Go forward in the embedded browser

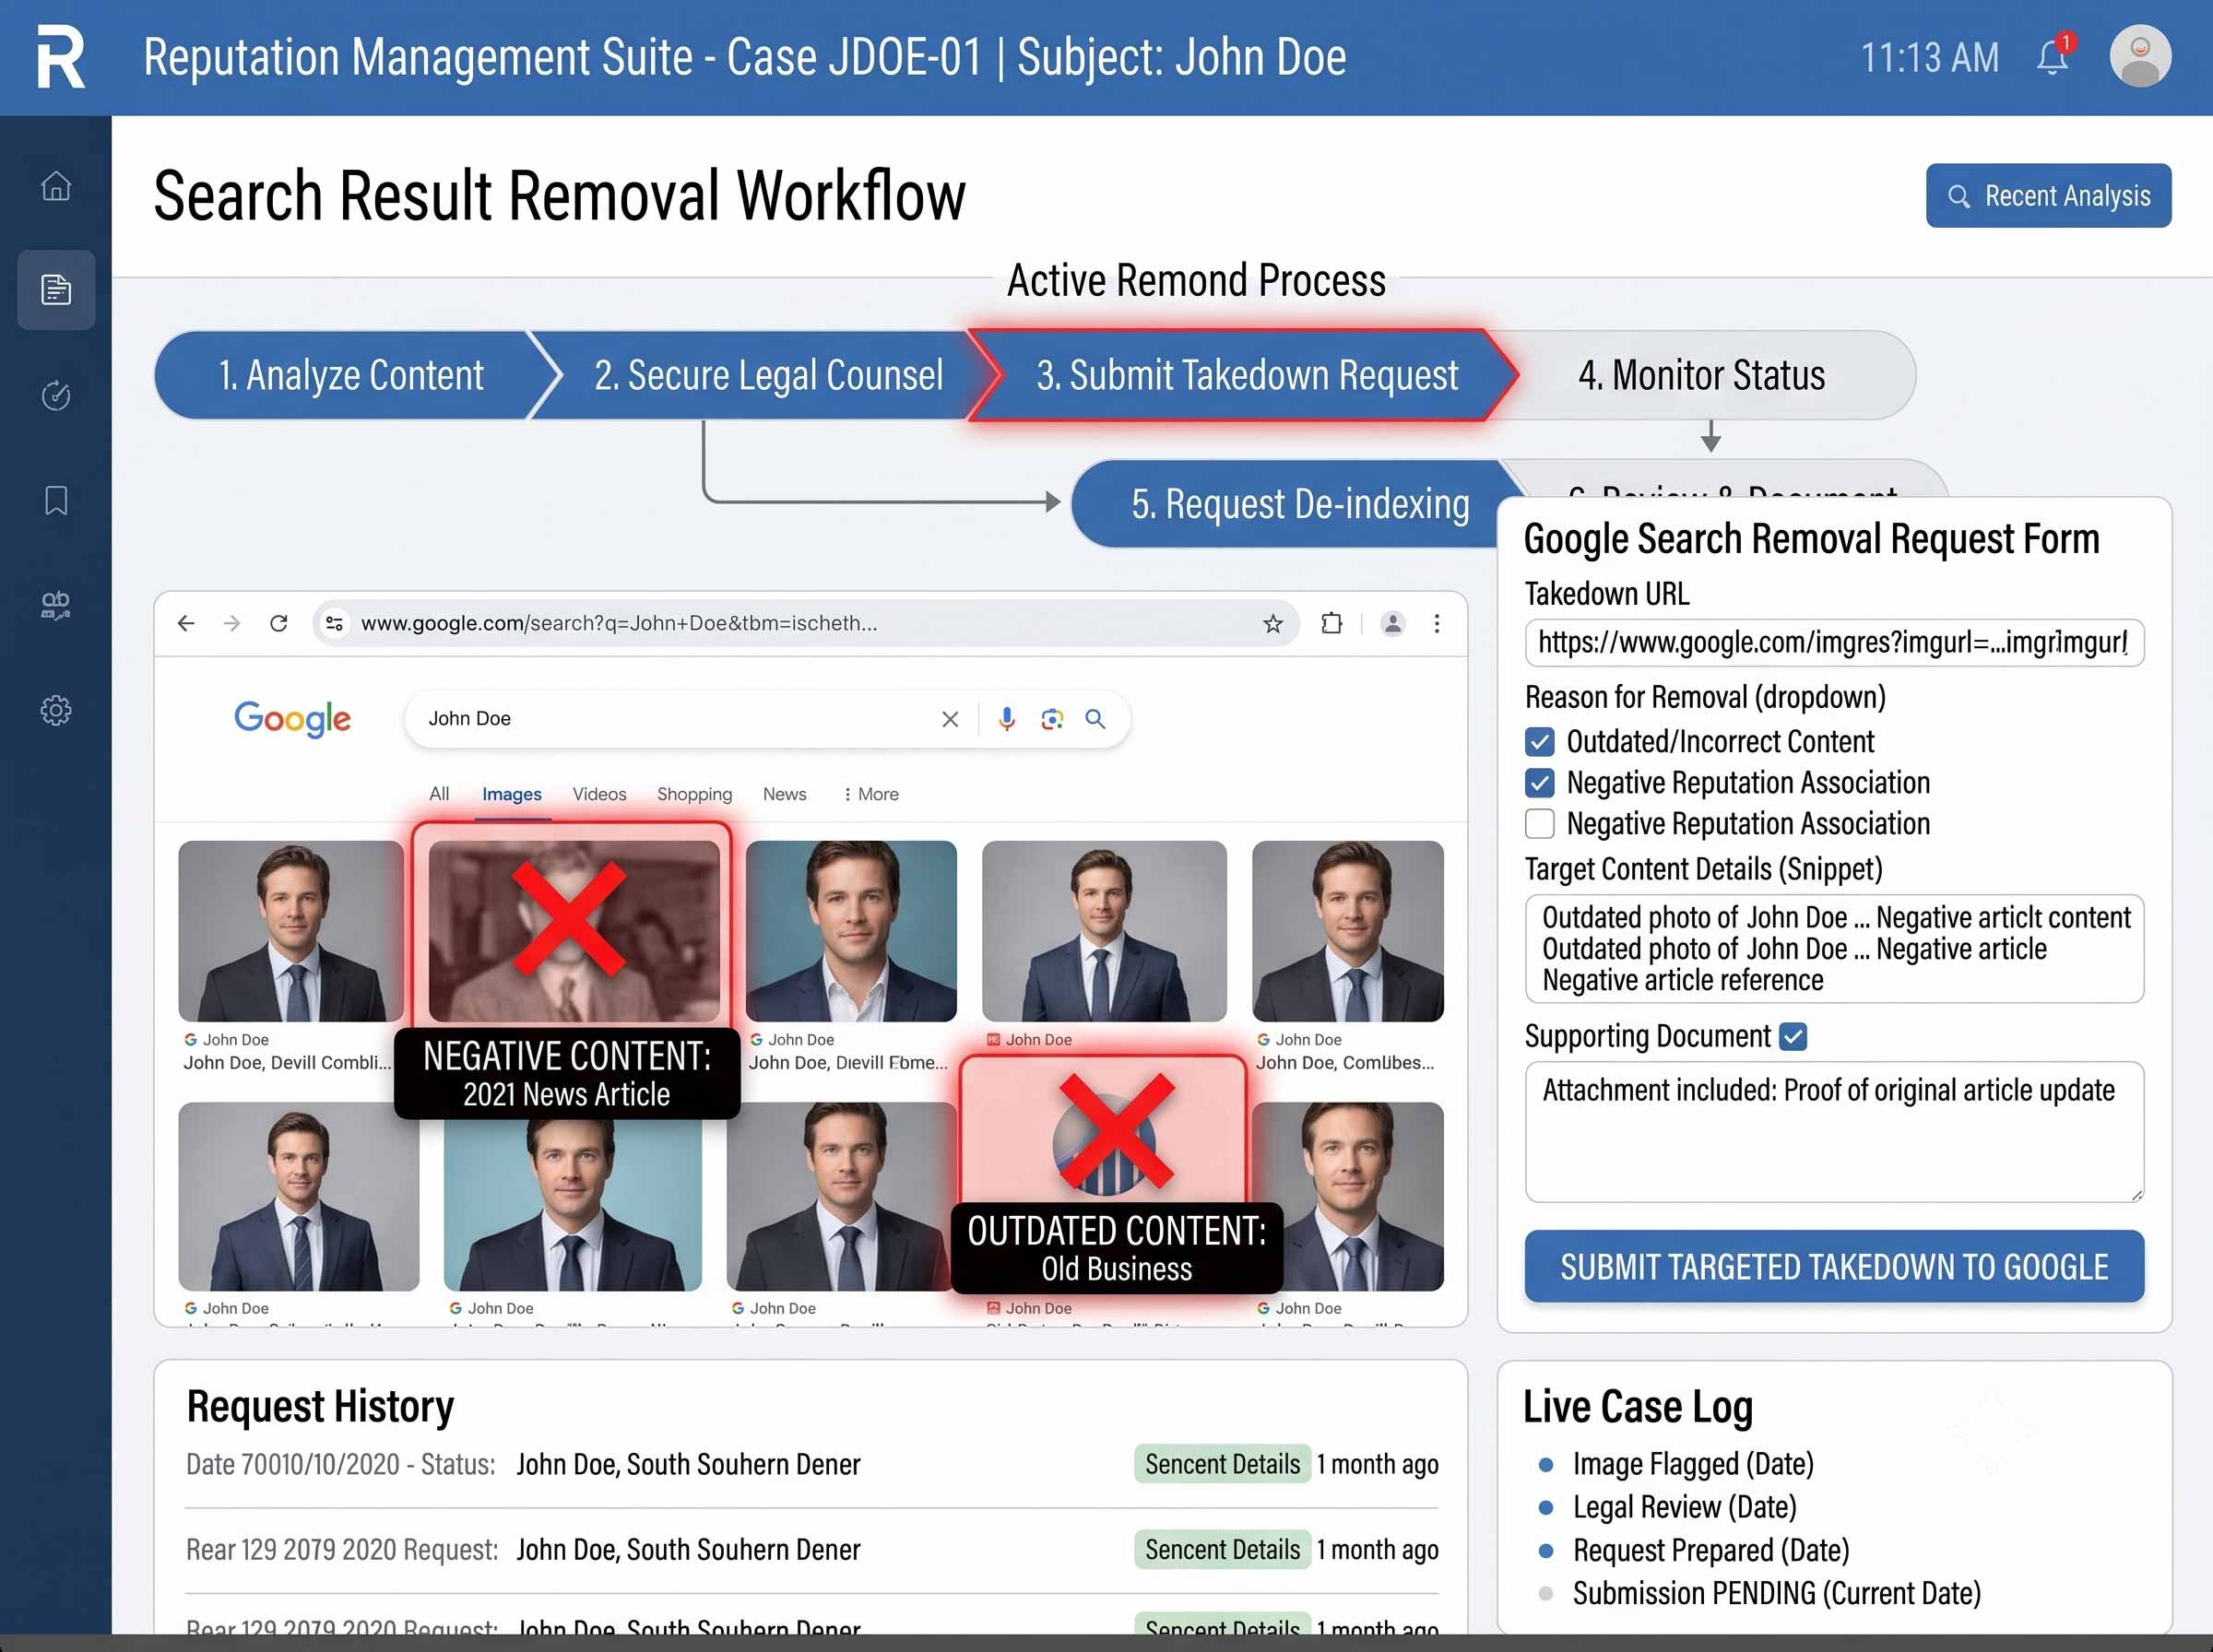coord(232,623)
